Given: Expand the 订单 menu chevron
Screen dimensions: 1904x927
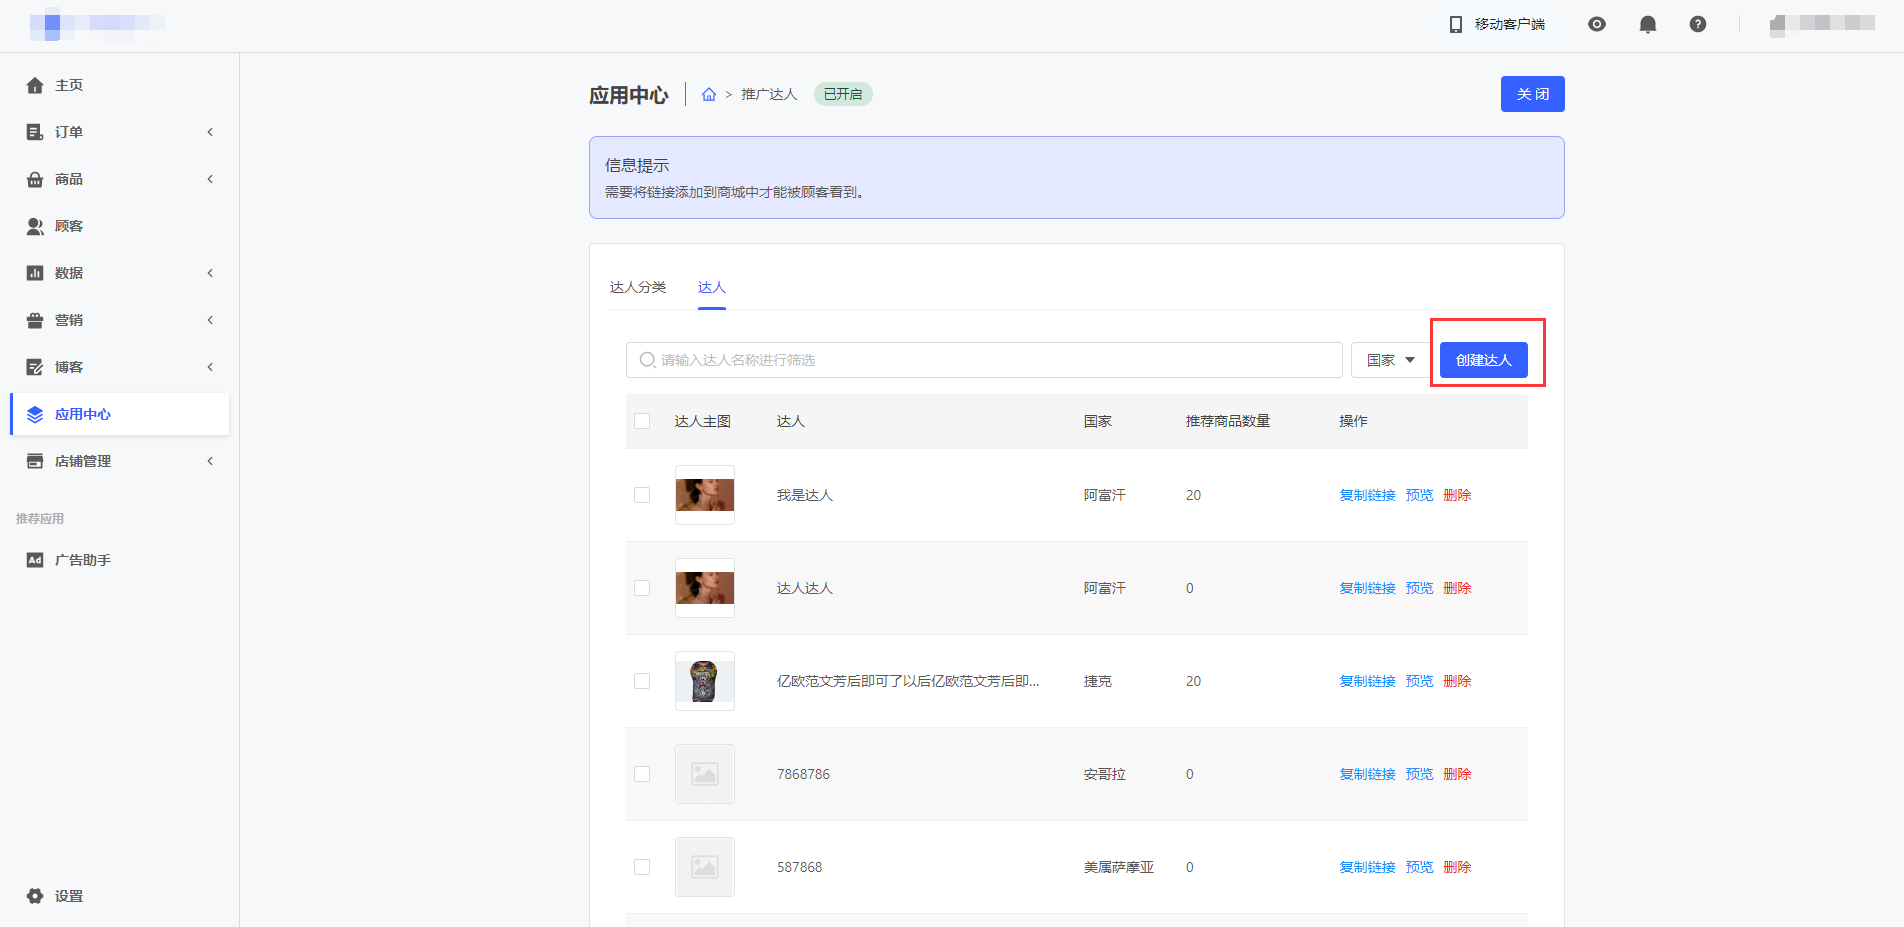Looking at the screenshot, I should tap(210, 132).
